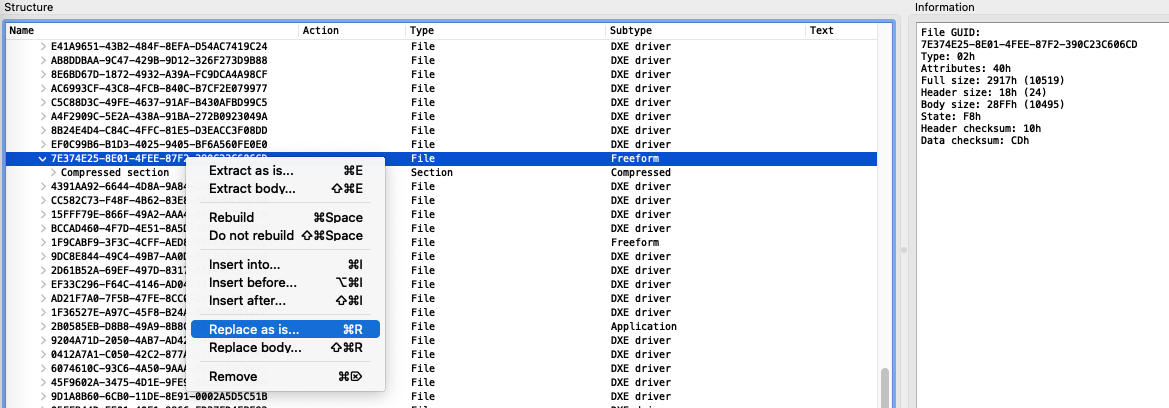The width and height of the screenshot is (1169, 408).
Task: Select row EF33C296-F64C-4146
Action: (441, 284)
